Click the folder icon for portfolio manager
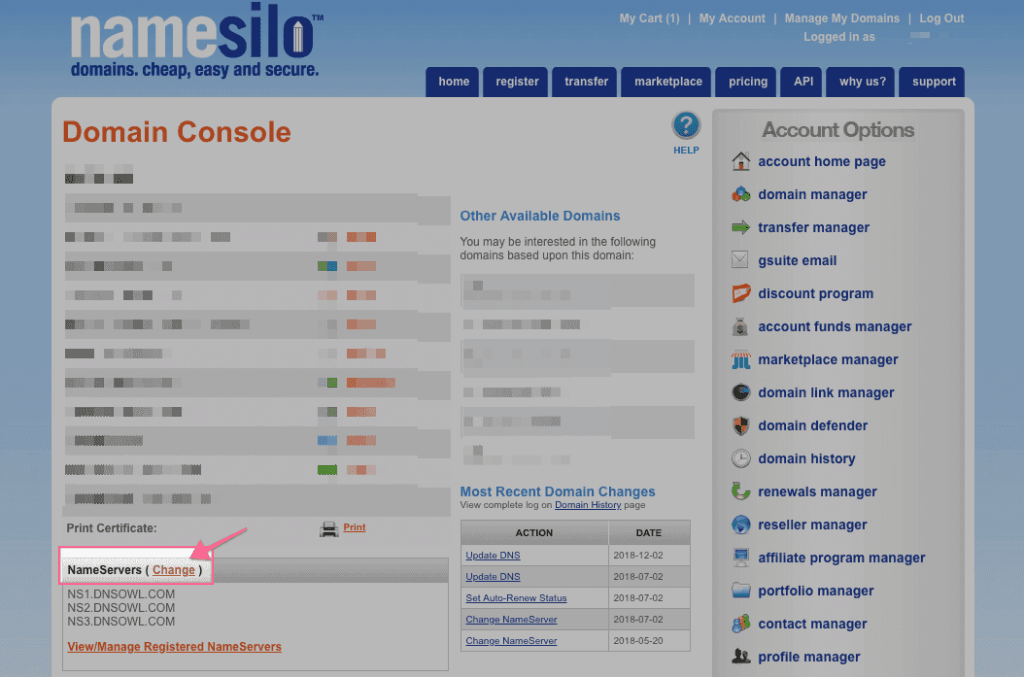Screen dimensions: 1024x677 click(741, 590)
